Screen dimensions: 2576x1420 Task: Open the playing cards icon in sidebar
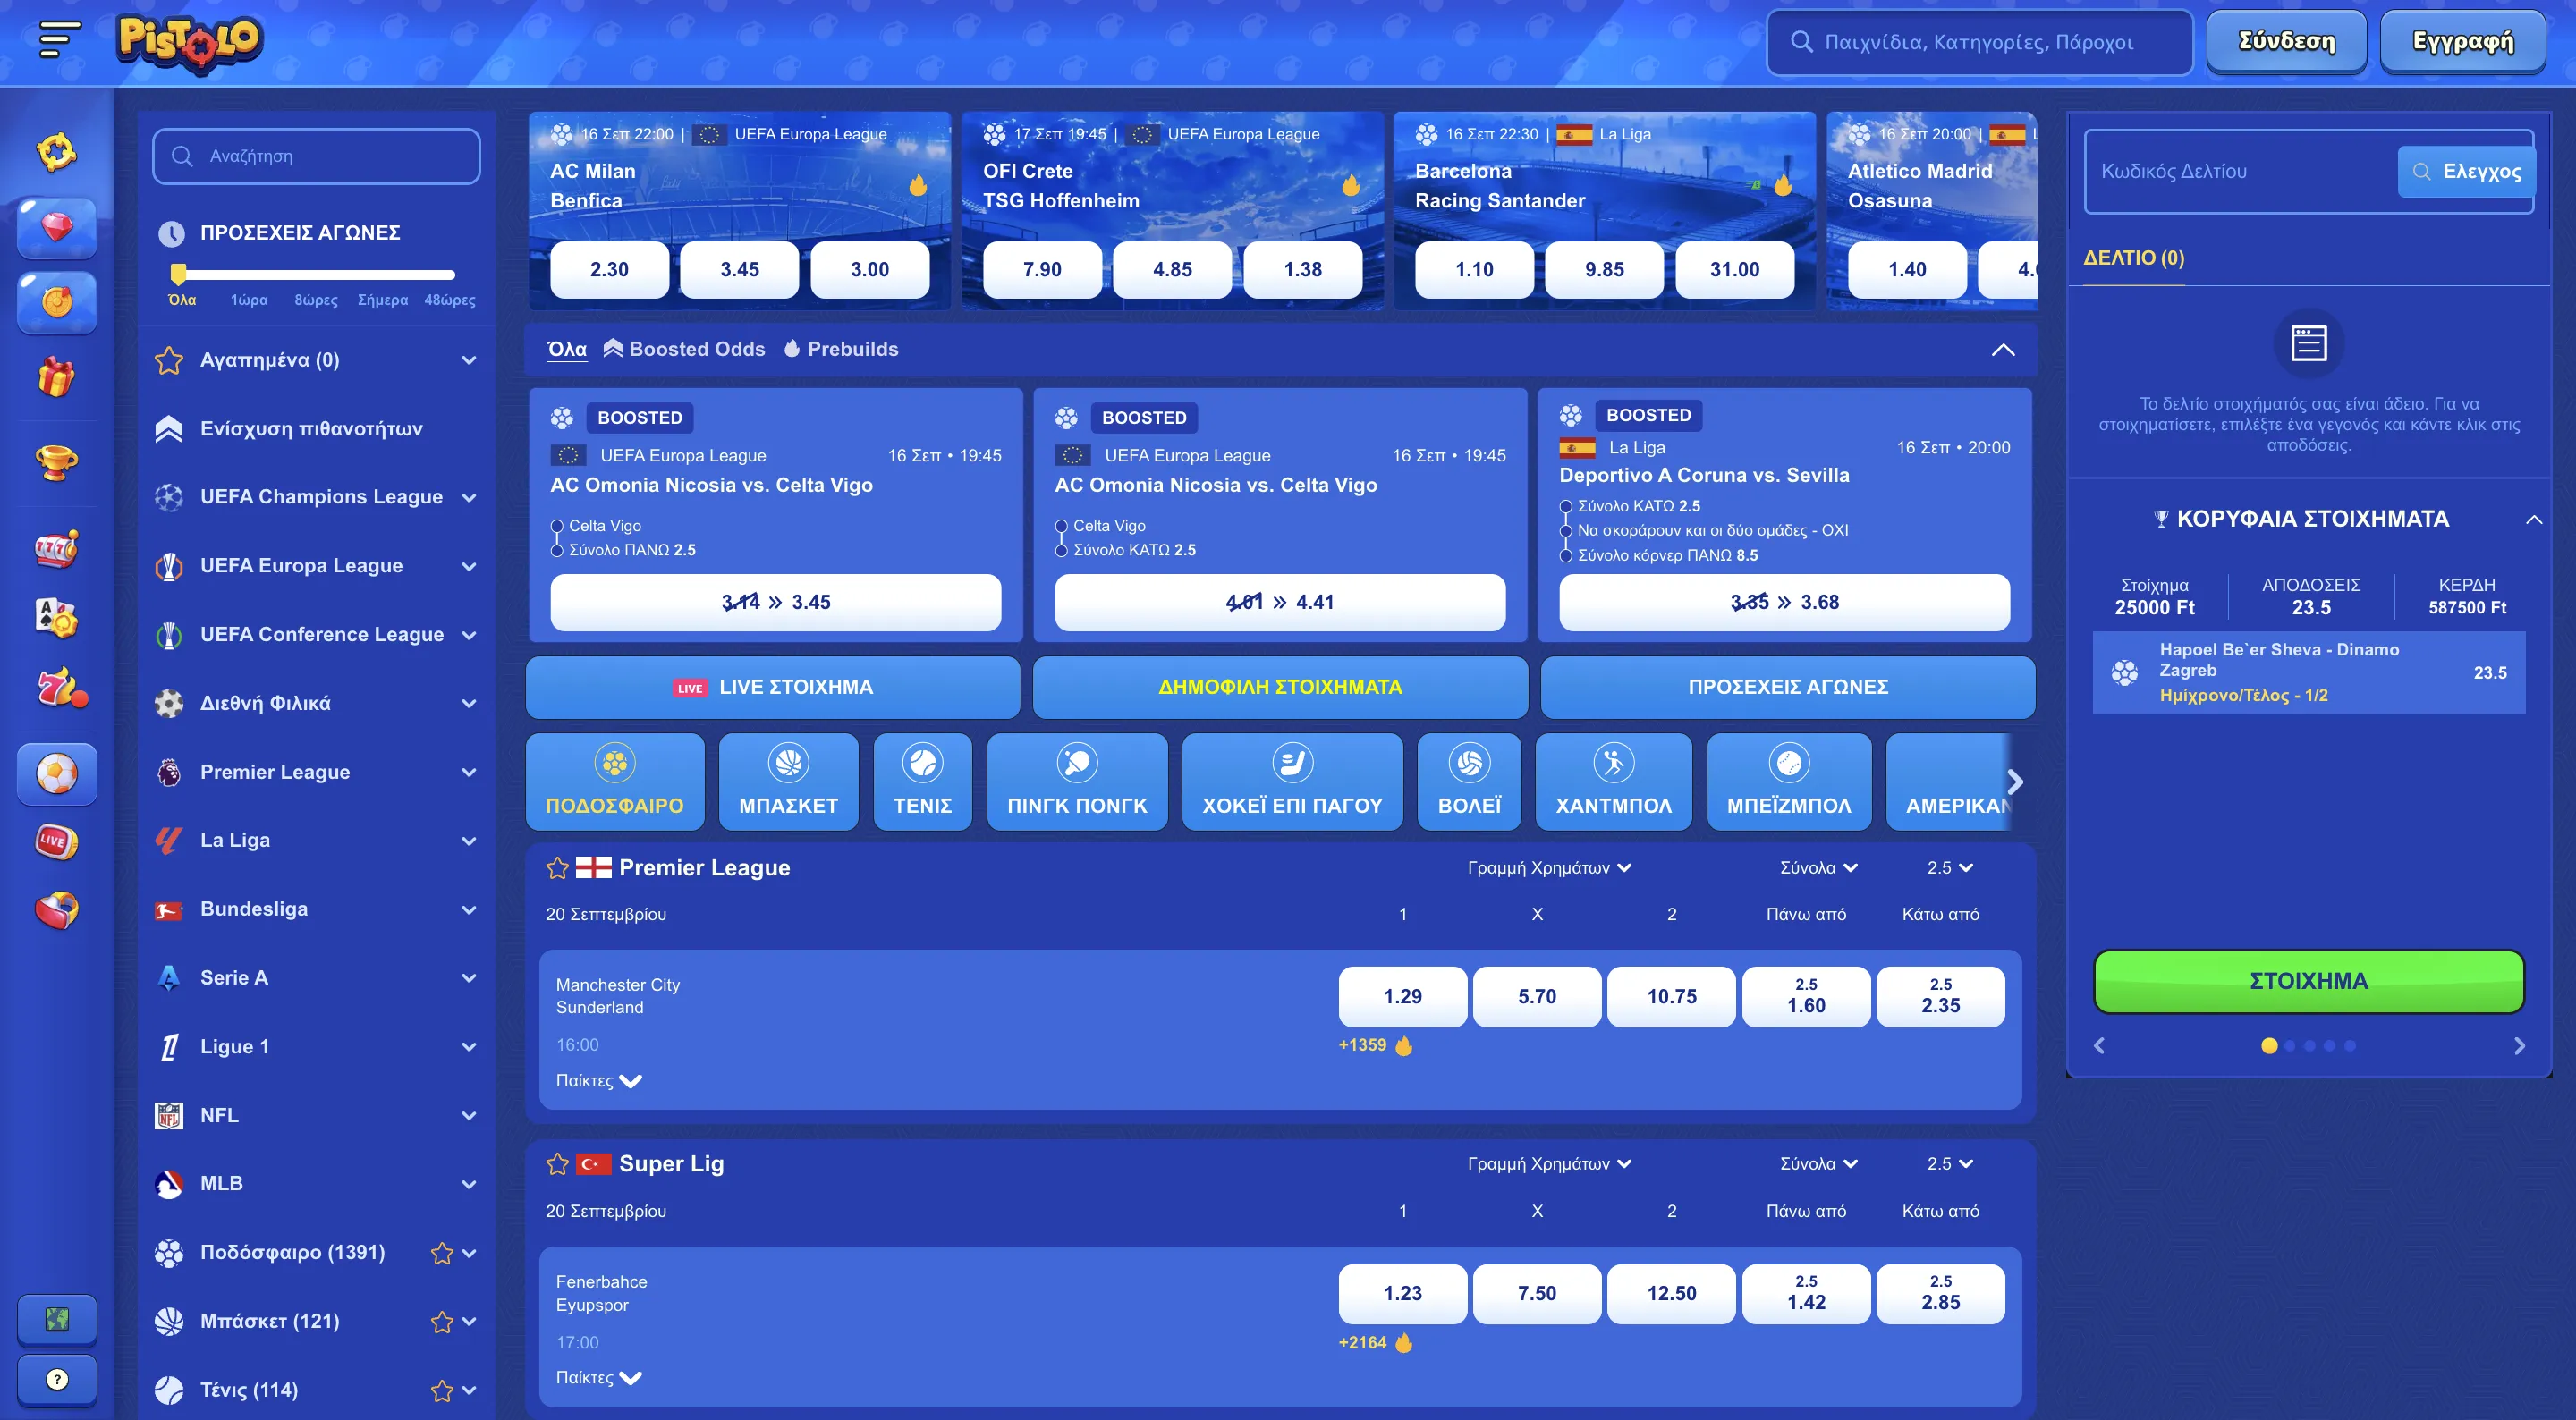click(x=56, y=617)
